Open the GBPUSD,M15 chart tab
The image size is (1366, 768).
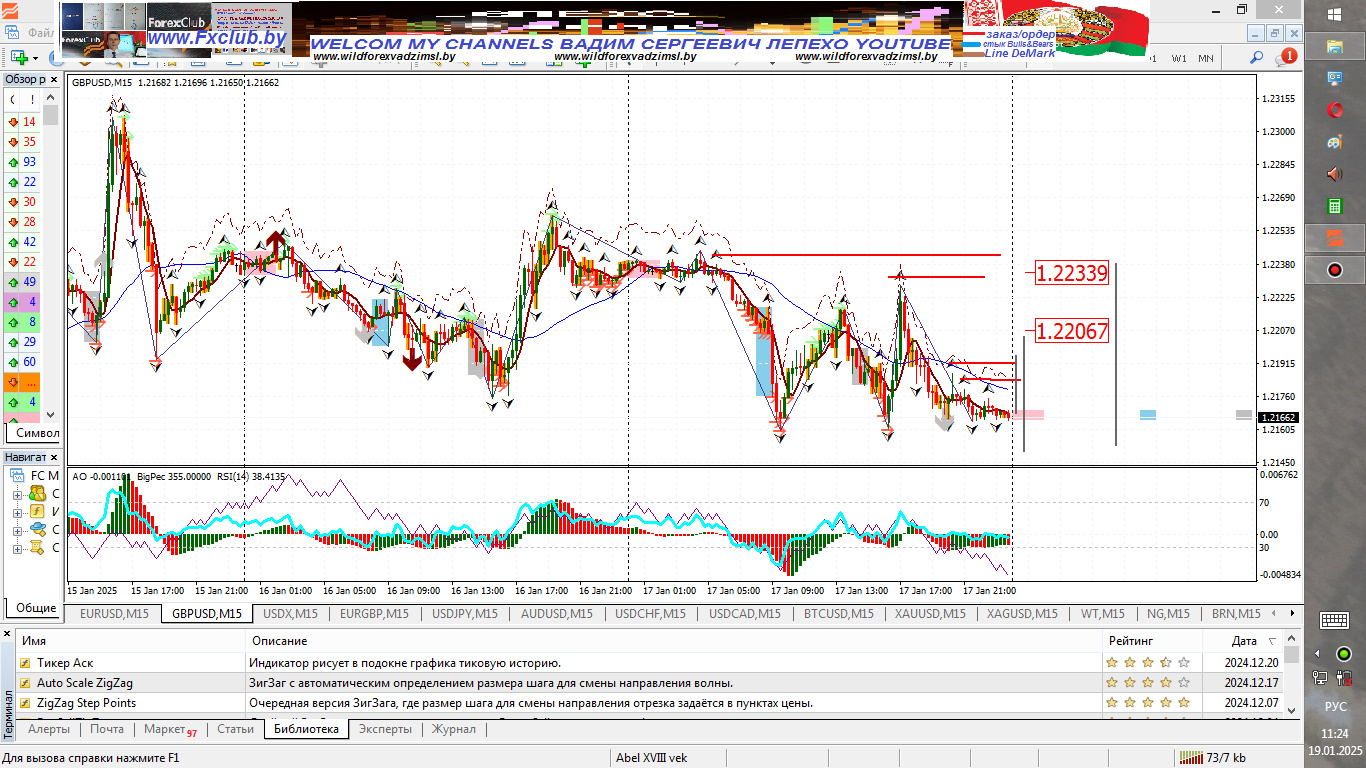pyautogui.click(x=207, y=614)
